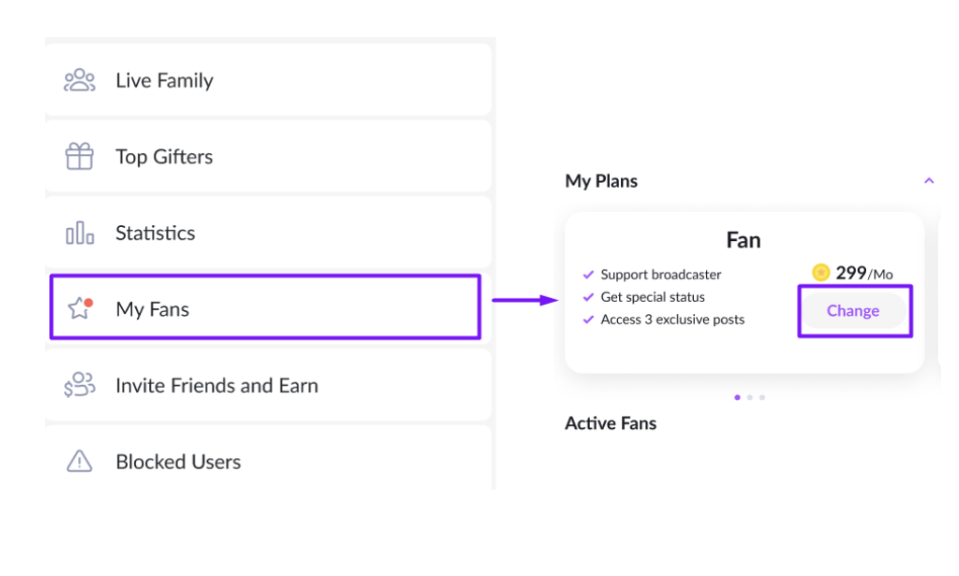The image size is (959, 576).
Task: Click the My Fans star icon
Action: (79, 309)
